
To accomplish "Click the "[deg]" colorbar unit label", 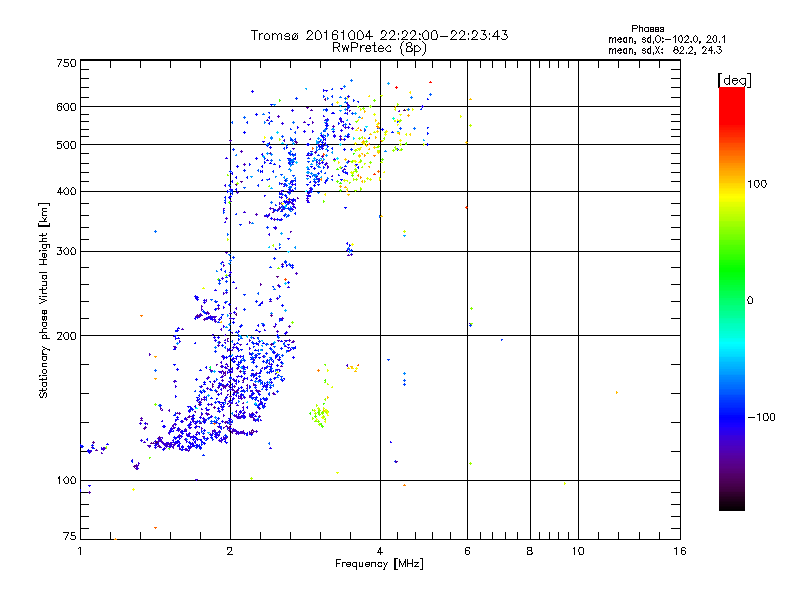I will [734, 80].
